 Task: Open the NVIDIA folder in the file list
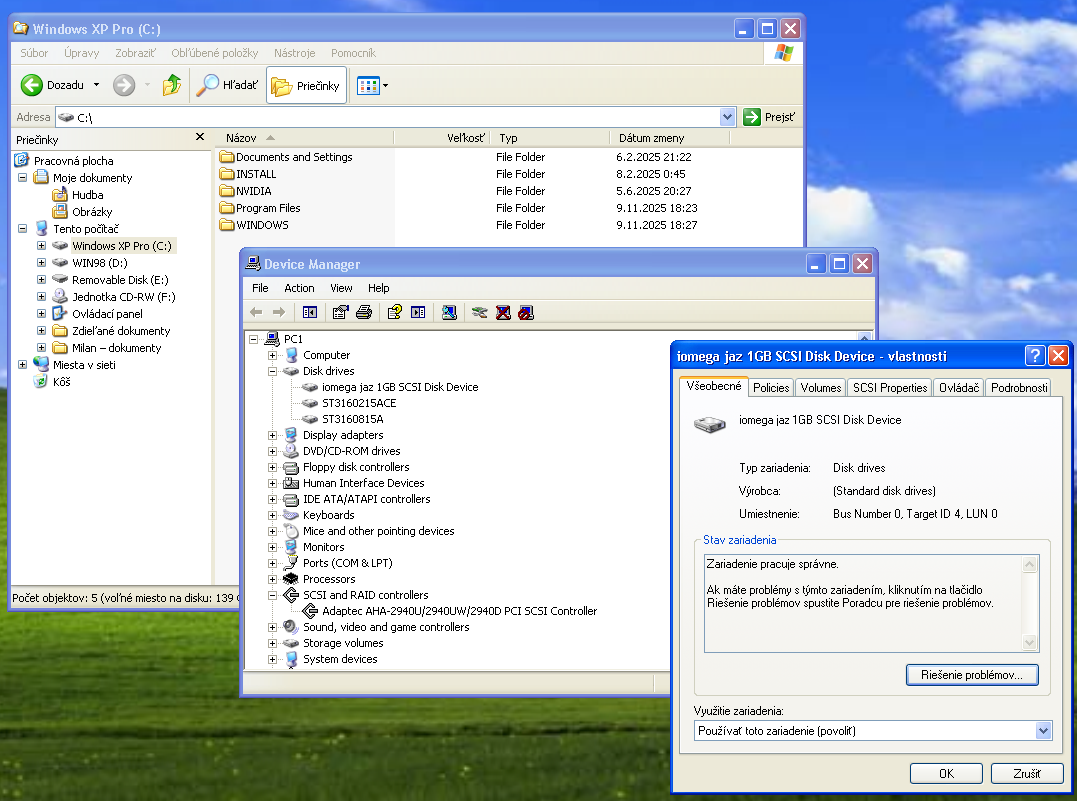pyautogui.click(x=253, y=191)
